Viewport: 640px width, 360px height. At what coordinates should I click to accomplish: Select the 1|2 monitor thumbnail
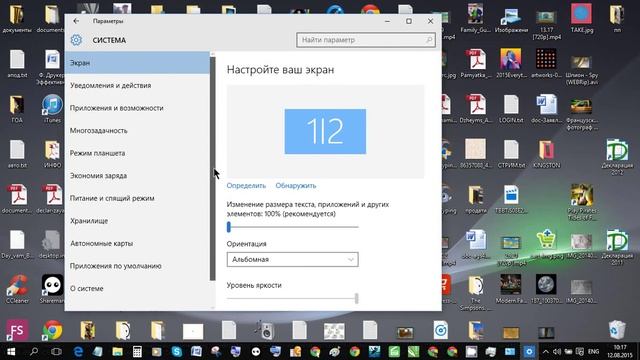[x=325, y=131]
